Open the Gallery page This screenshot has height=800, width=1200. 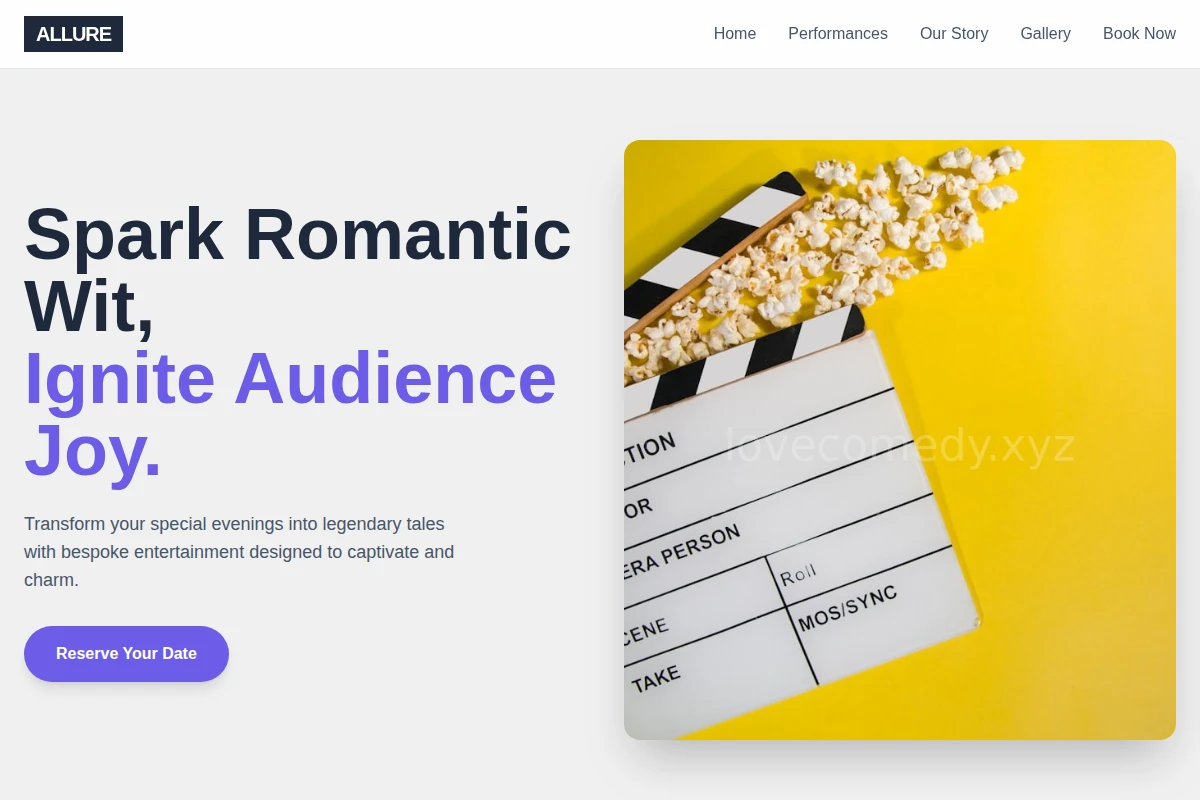(1045, 34)
